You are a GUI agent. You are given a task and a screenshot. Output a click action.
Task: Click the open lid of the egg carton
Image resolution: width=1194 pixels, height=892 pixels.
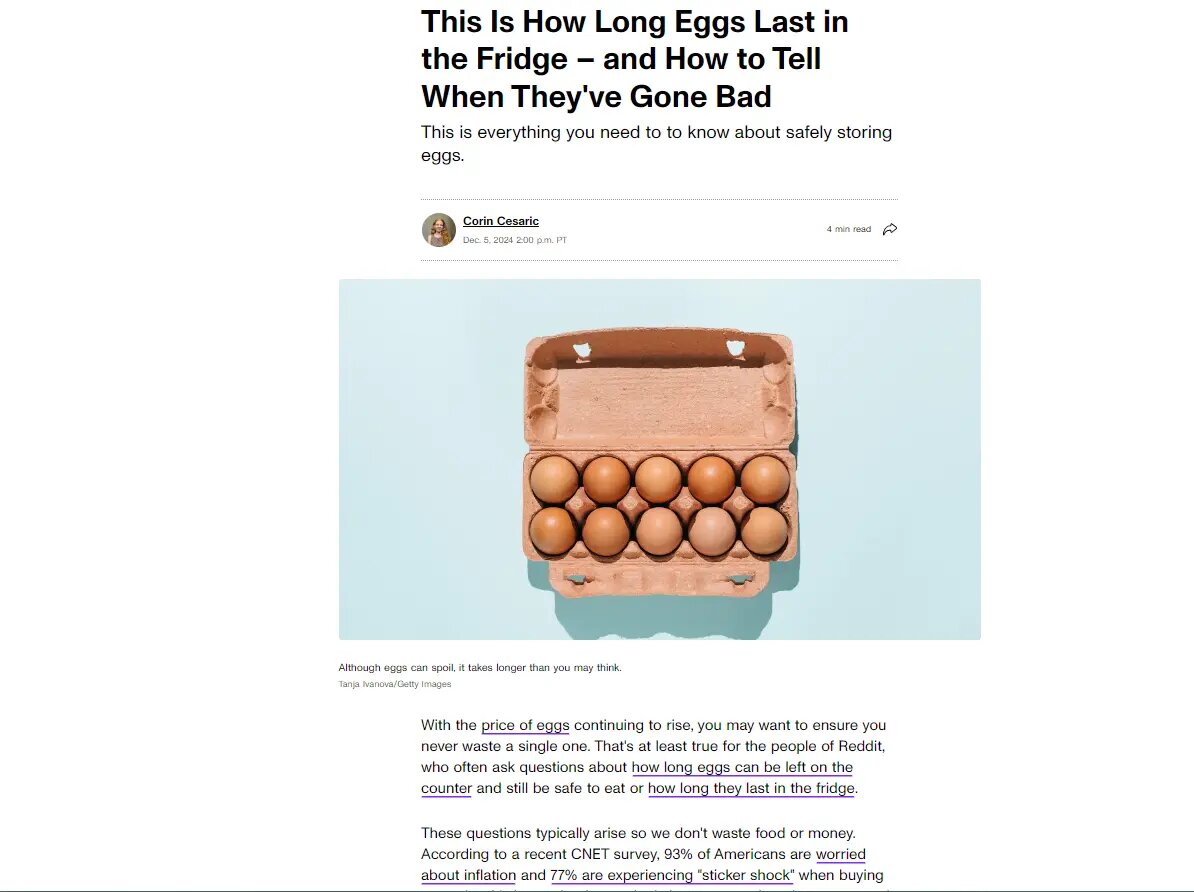tap(659, 388)
